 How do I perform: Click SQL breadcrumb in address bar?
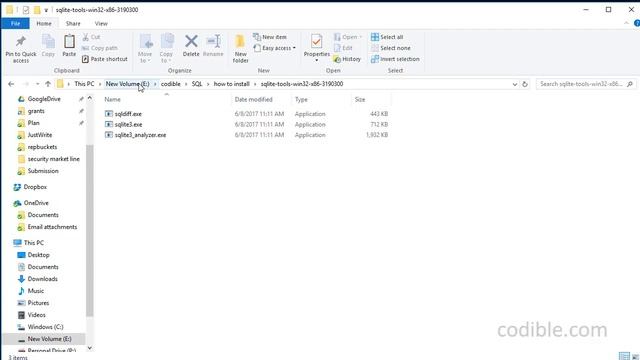[x=197, y=84]
